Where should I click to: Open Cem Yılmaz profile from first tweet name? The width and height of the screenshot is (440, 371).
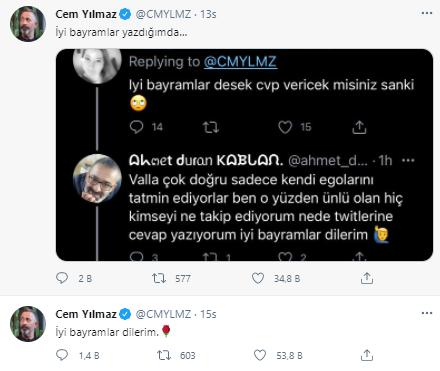86,14
